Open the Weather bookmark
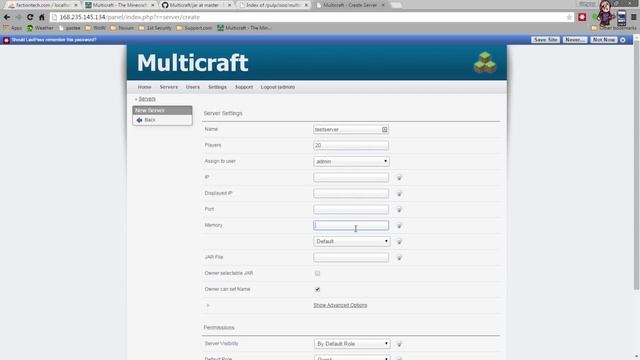 (40, 28)
